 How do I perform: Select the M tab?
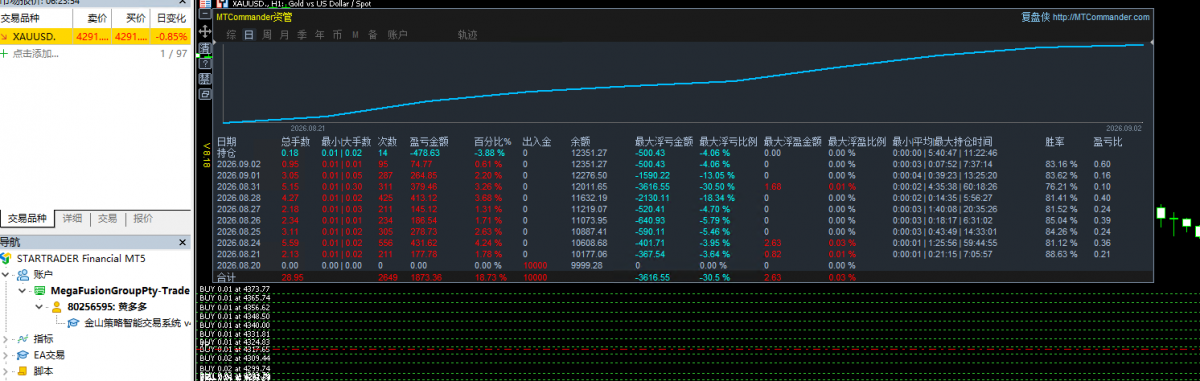(355, 35)
